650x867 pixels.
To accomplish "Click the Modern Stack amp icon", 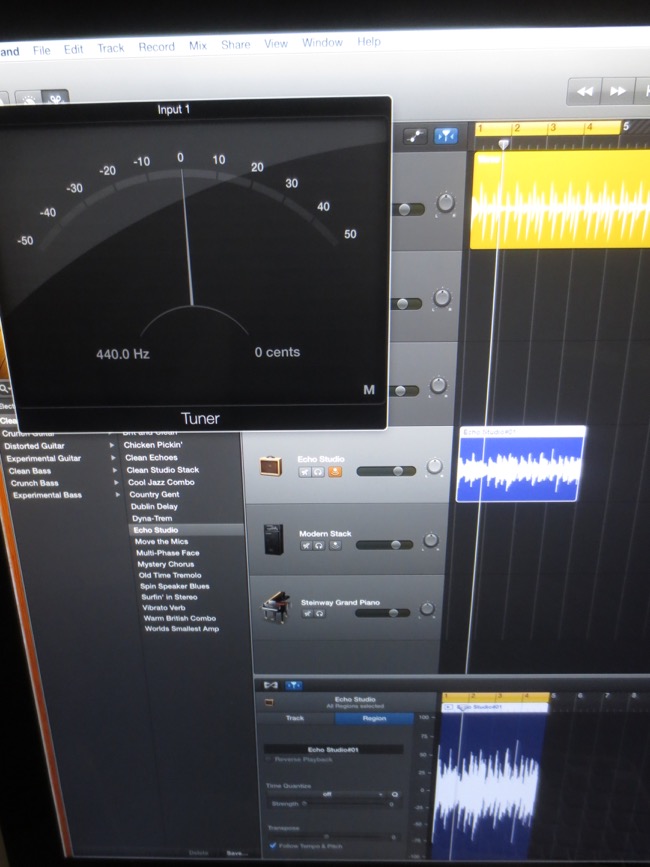I will coord(274,539).
